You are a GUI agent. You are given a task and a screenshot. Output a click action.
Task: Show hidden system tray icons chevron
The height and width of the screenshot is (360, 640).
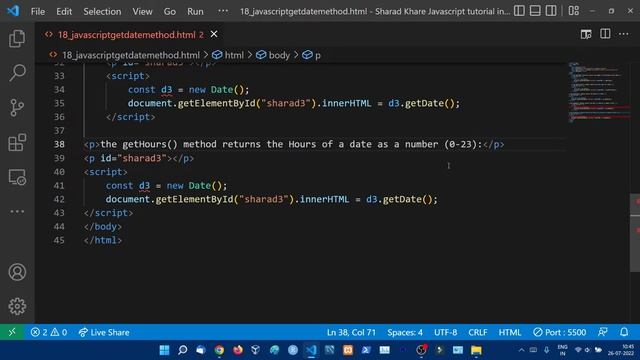[521, 350]
